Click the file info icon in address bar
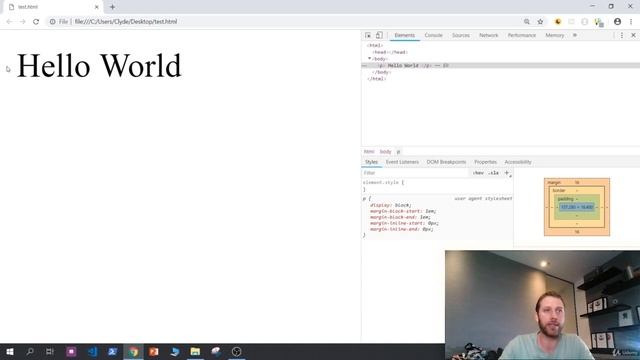640x360 pixels. 53,22
